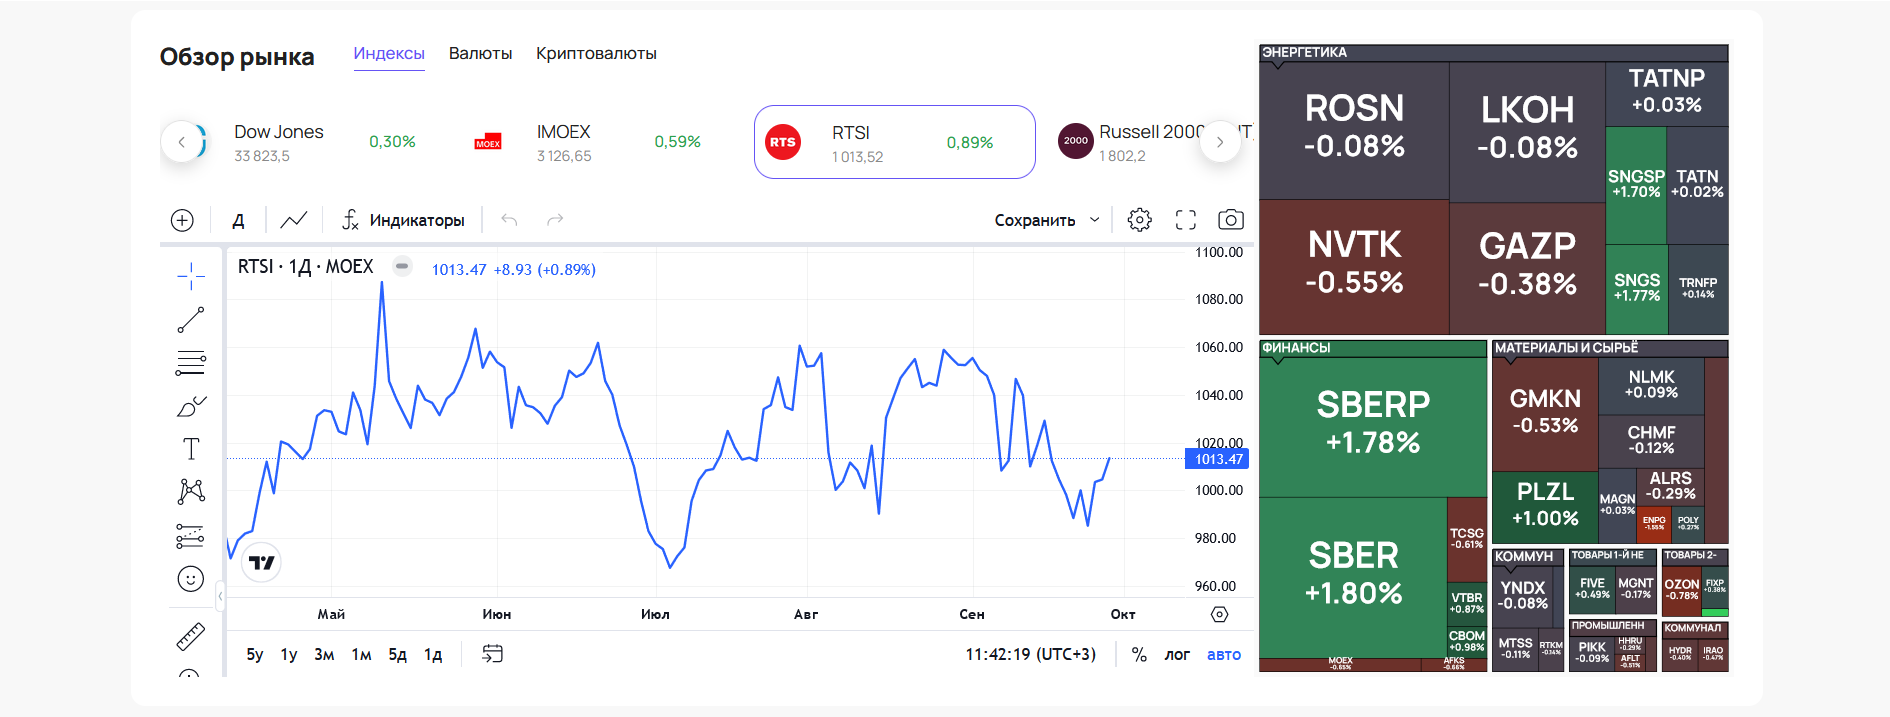Toggle percent scale on chart
Screen dimensions: 1890x717
tap(1139, 654)
